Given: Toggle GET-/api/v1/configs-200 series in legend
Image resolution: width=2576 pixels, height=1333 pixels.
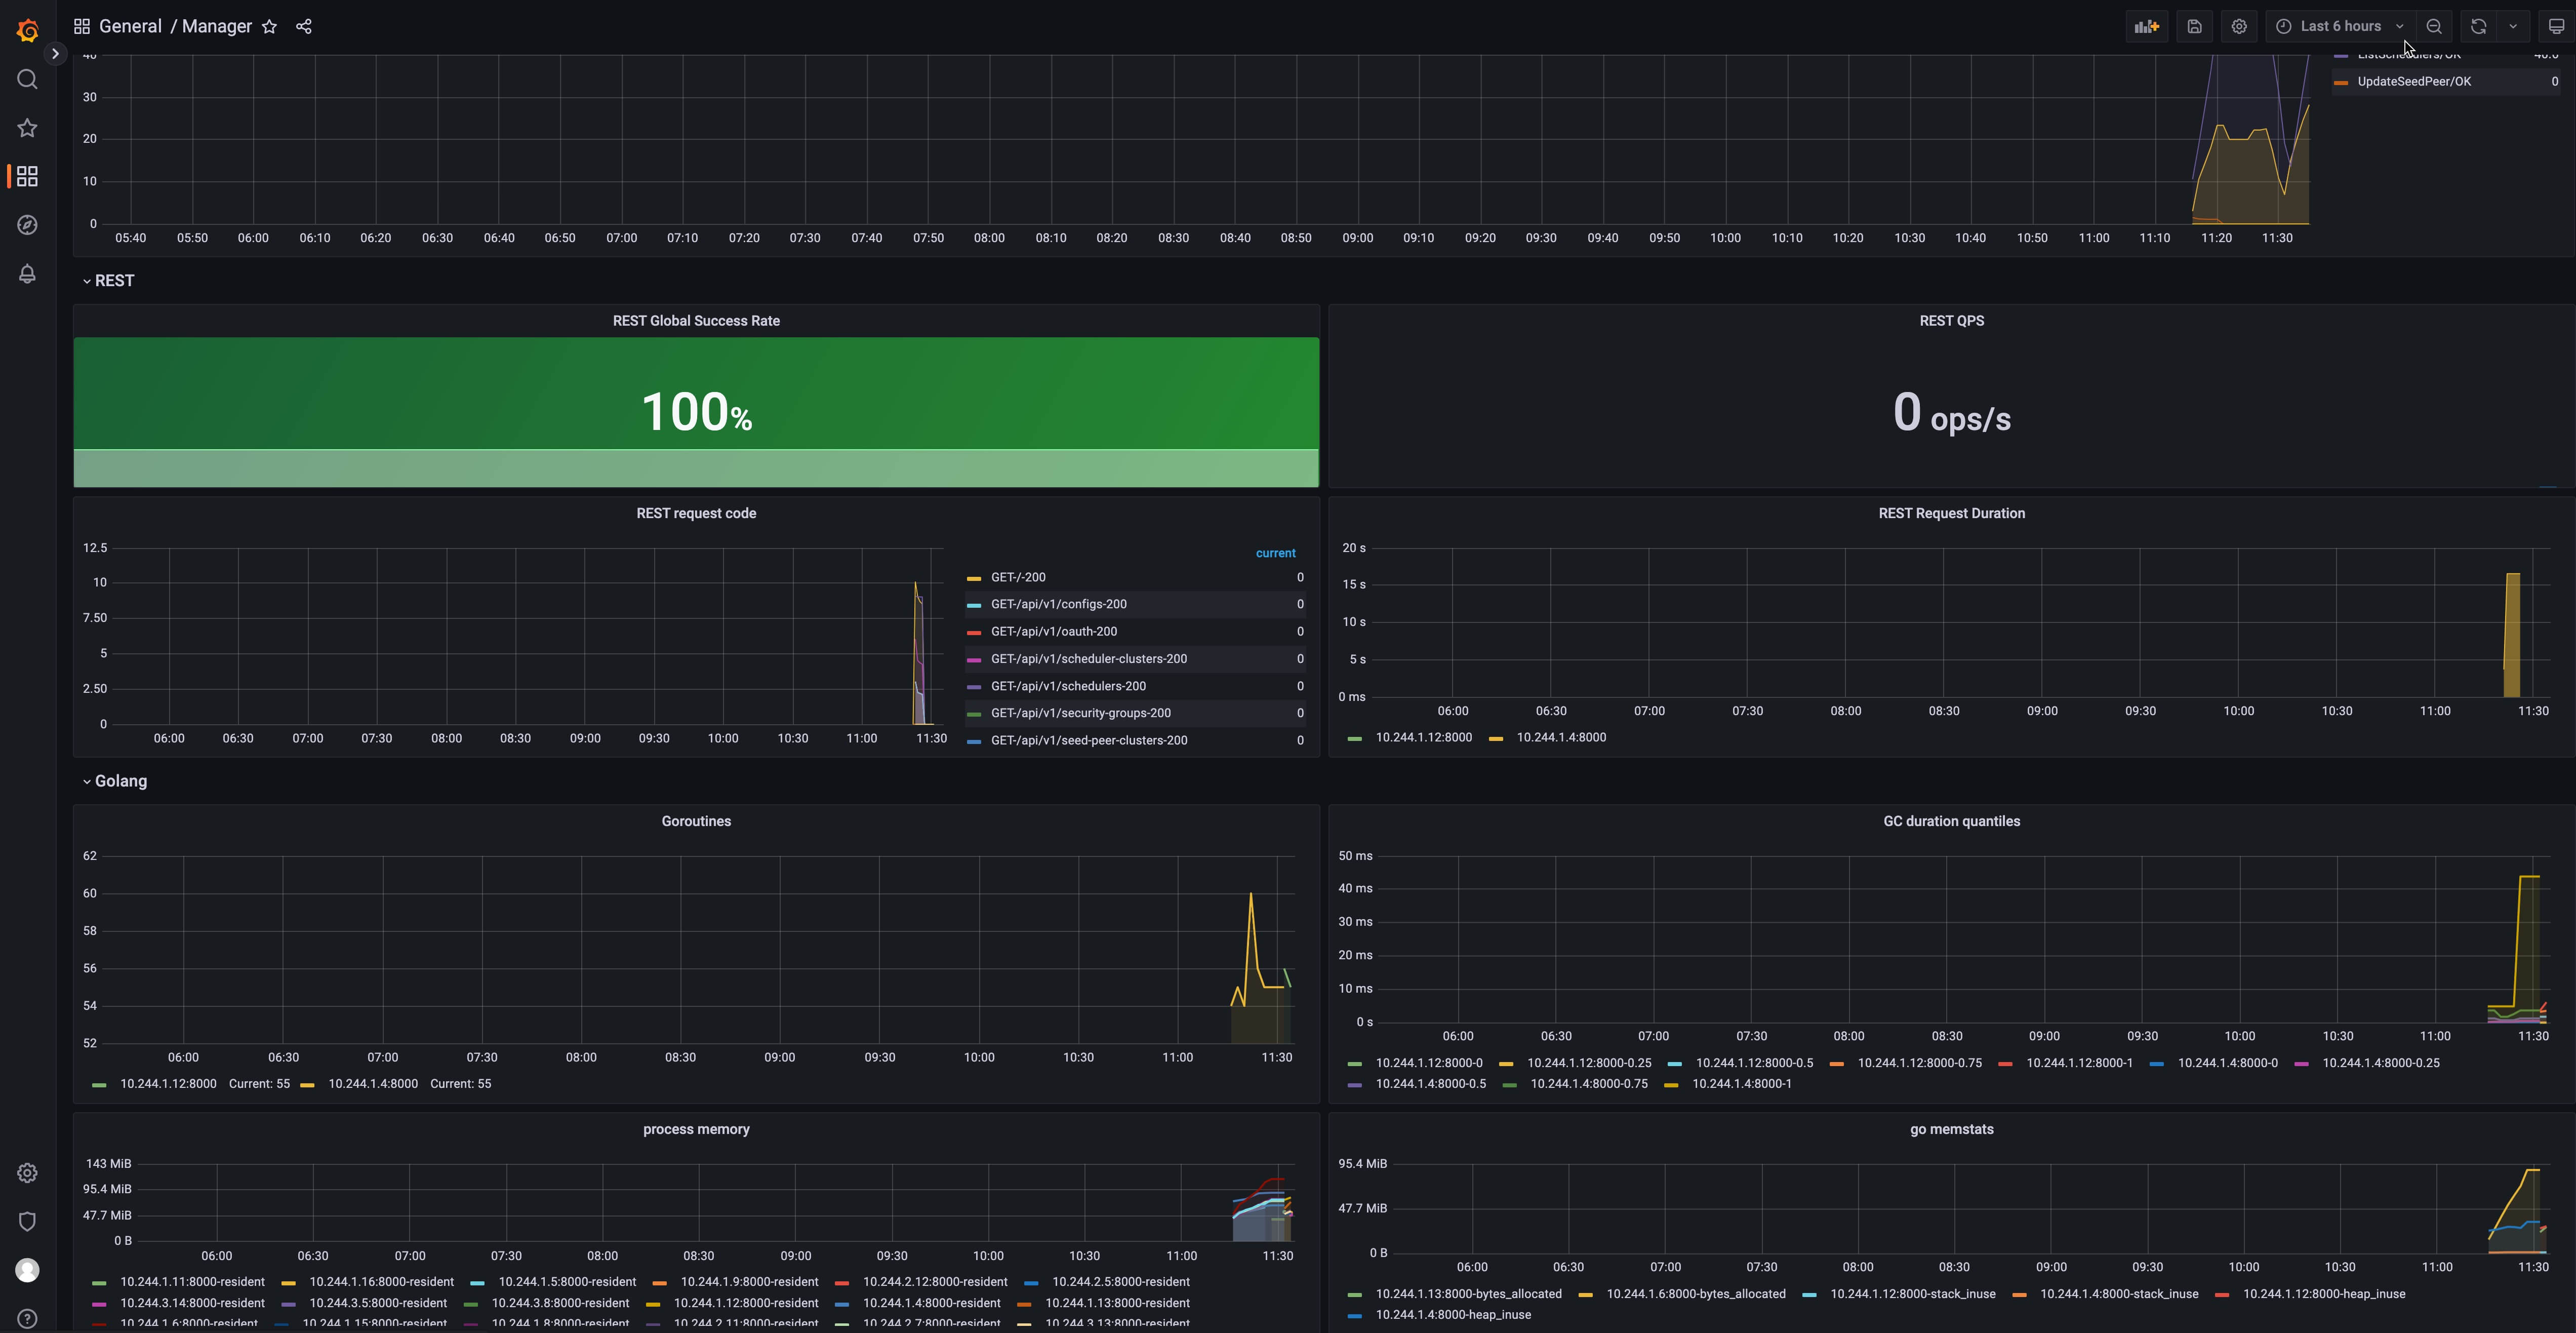Looking at the screenshot, I should point(1058,604).
